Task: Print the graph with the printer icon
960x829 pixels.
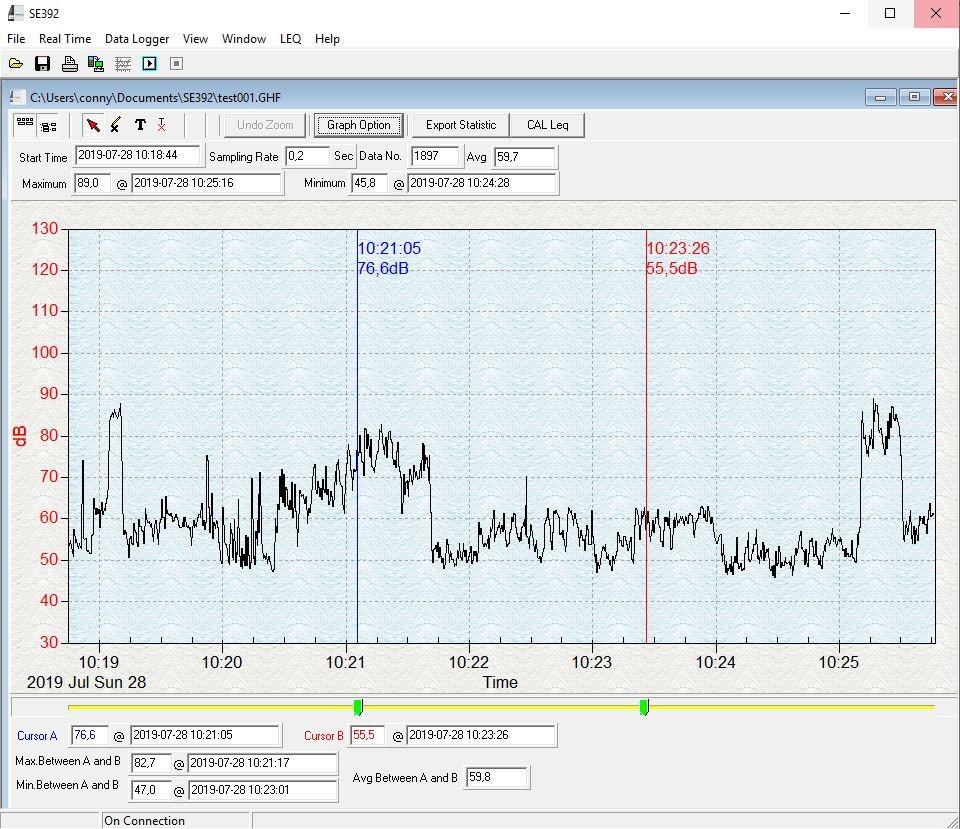Action: pyautogui.click(x=69, y=64)
